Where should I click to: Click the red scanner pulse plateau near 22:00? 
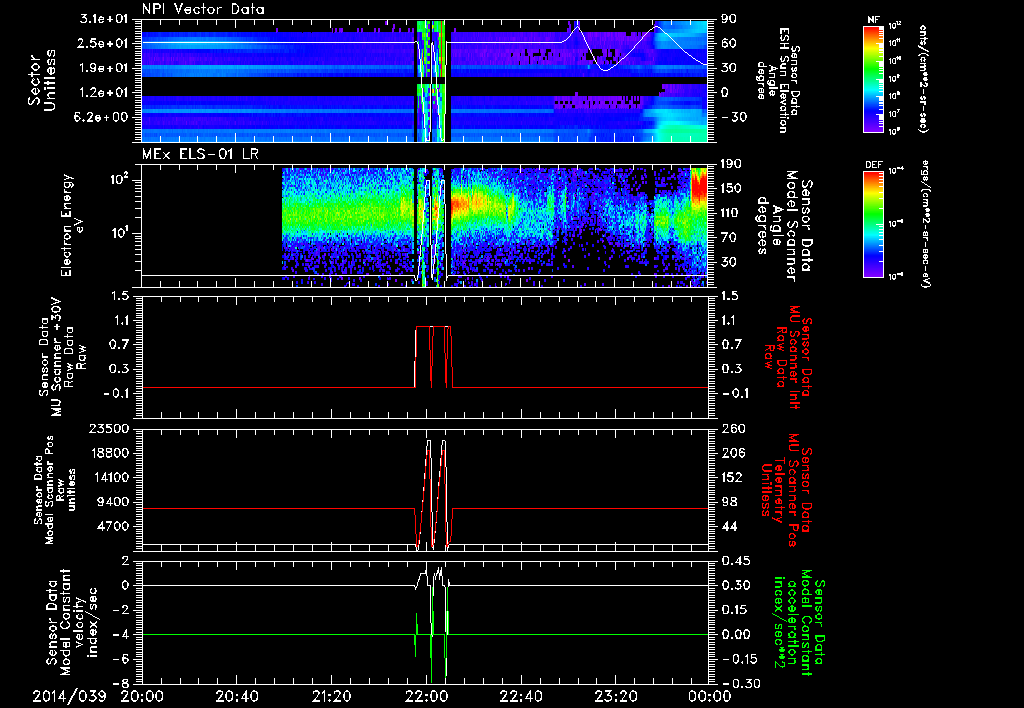coord(433,326)
